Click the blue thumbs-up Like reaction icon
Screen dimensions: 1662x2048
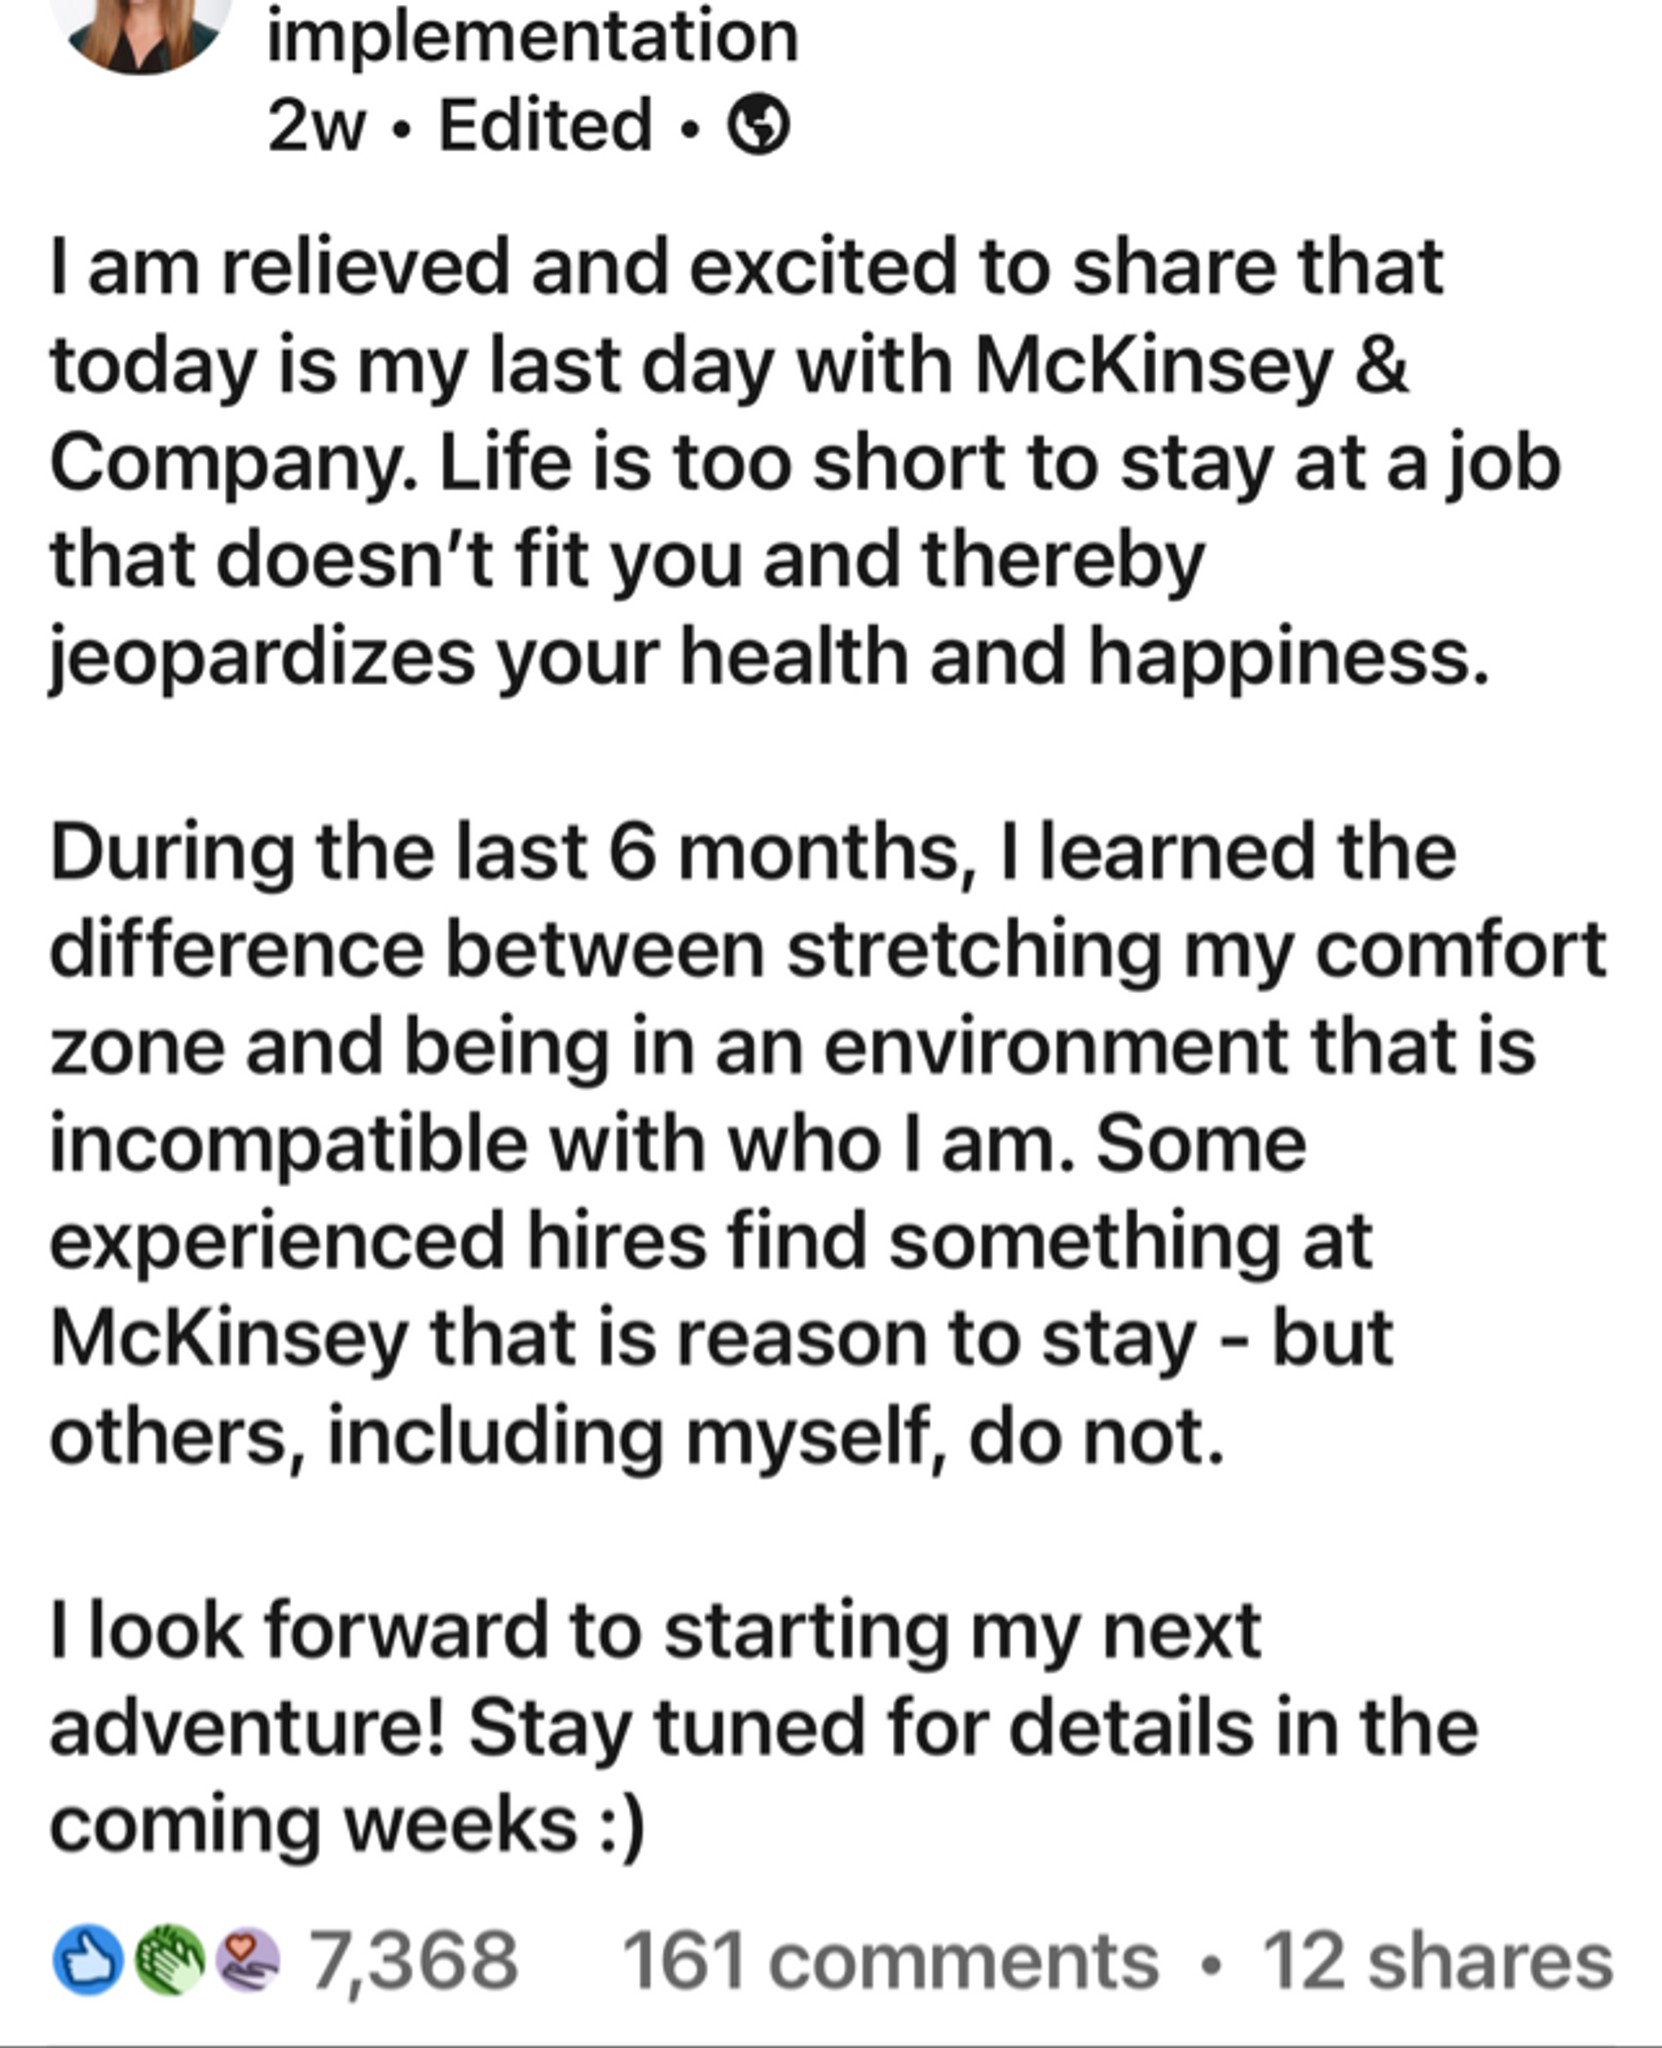87,1961
